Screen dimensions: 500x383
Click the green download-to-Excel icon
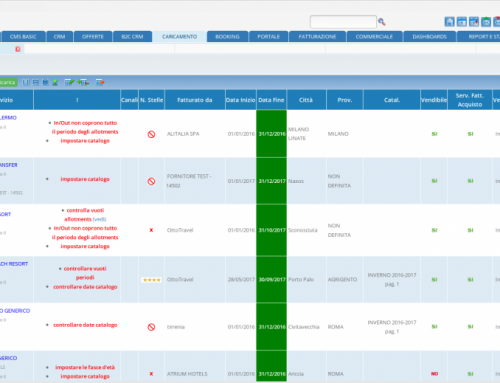click(x=55, y=82)
